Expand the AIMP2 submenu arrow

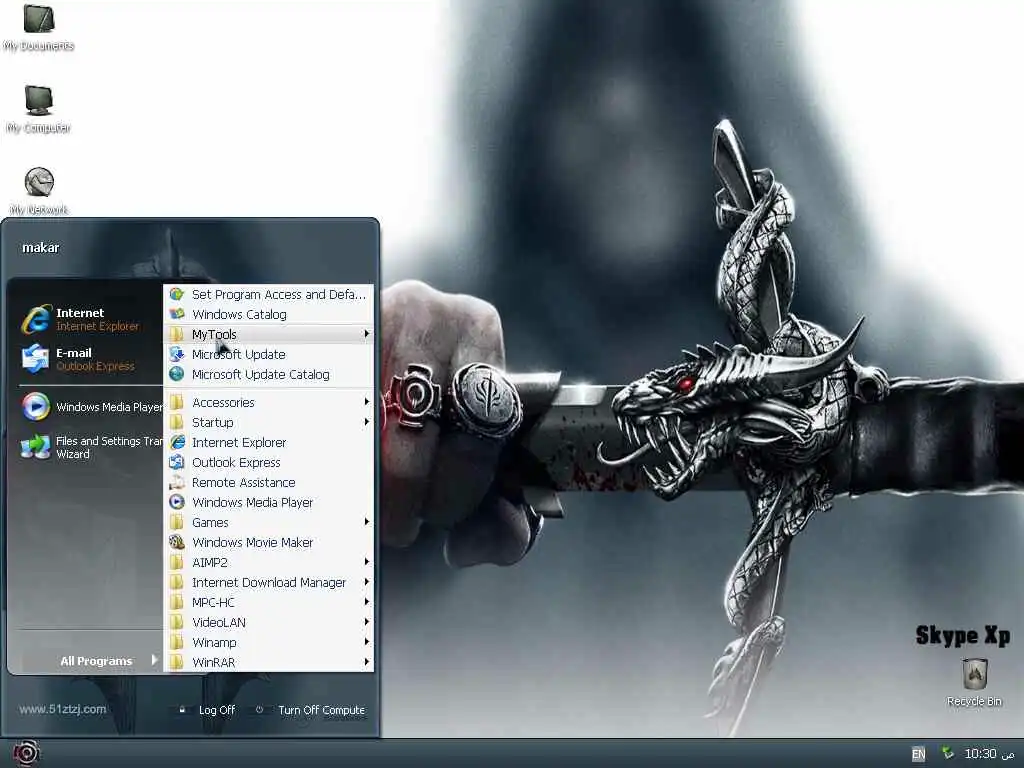click(x=366, y=562)
